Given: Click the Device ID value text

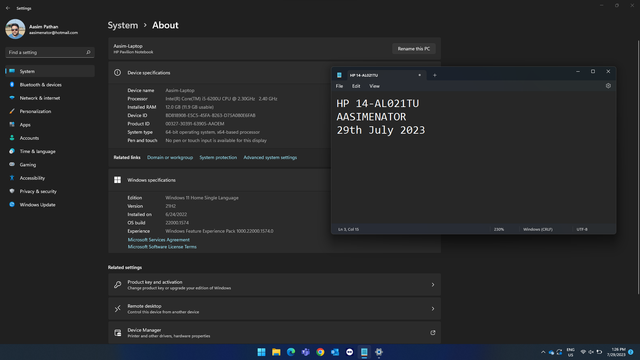Looking at the screenshot, I should pos(210,116).
